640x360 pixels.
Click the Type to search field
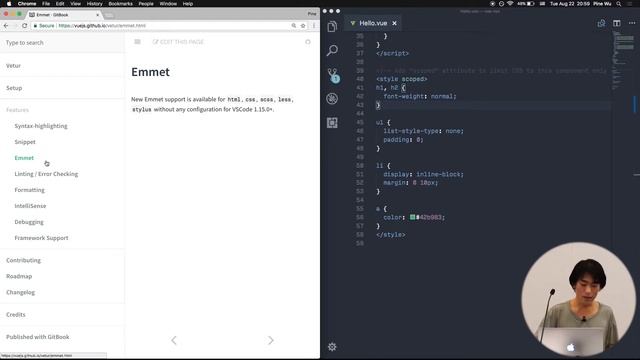[x=62, y=42]
